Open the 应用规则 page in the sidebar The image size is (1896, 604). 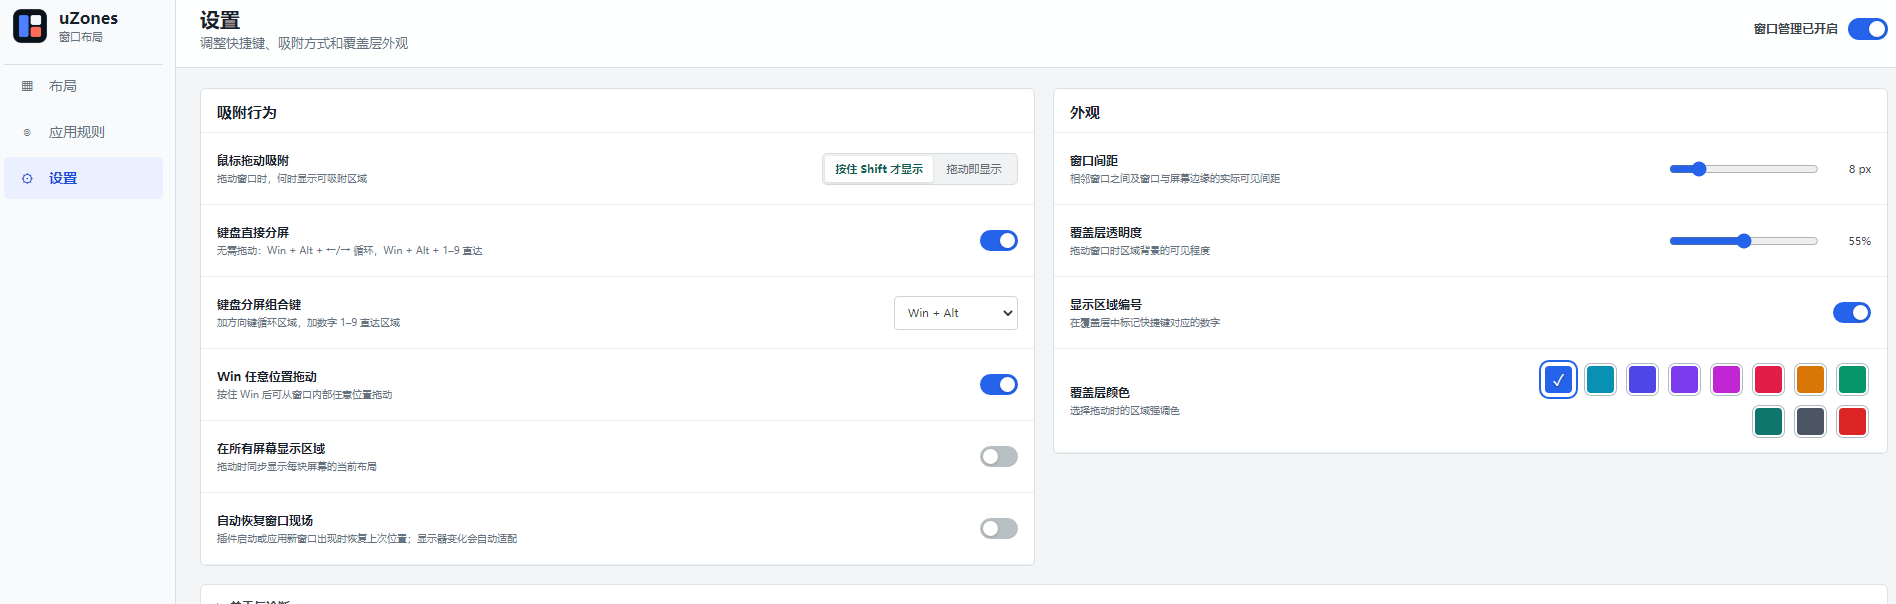(x=83, y=132)
